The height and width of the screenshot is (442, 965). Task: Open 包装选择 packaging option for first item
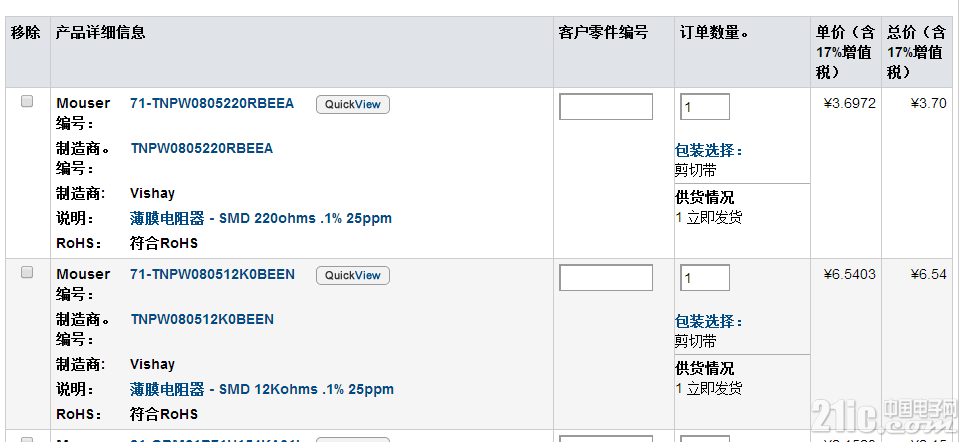click(709, 151)
